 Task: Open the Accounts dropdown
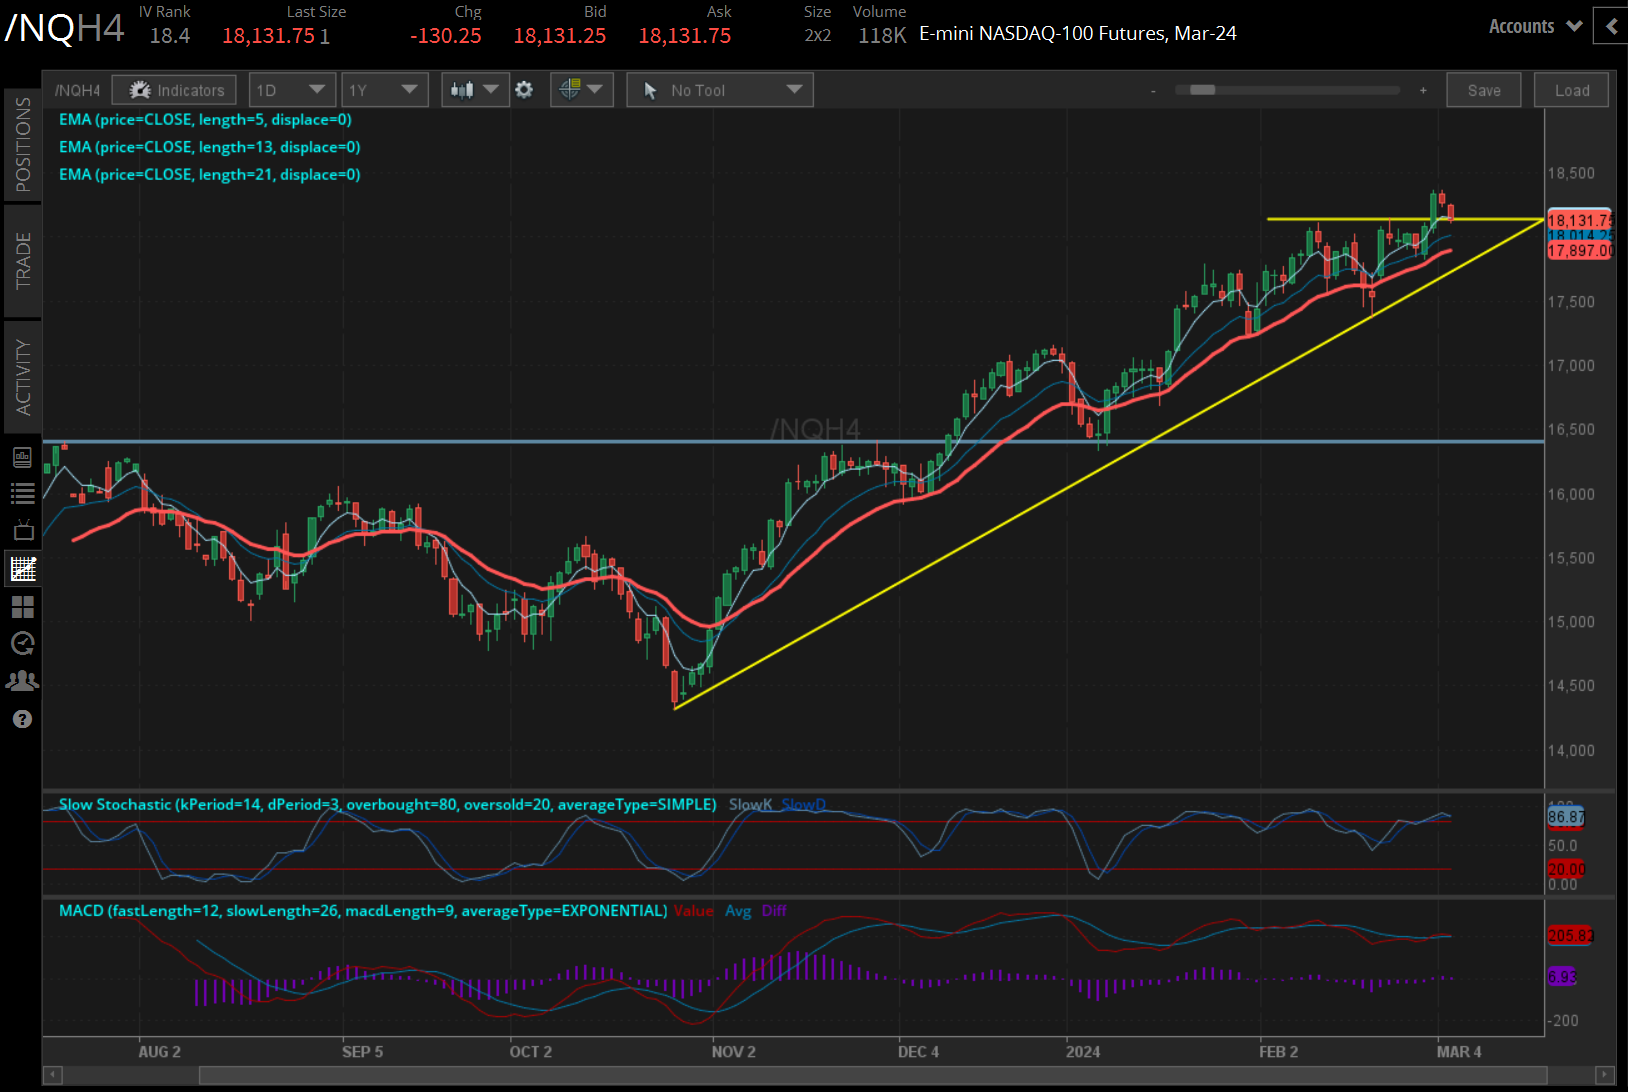click(1535, 27)
